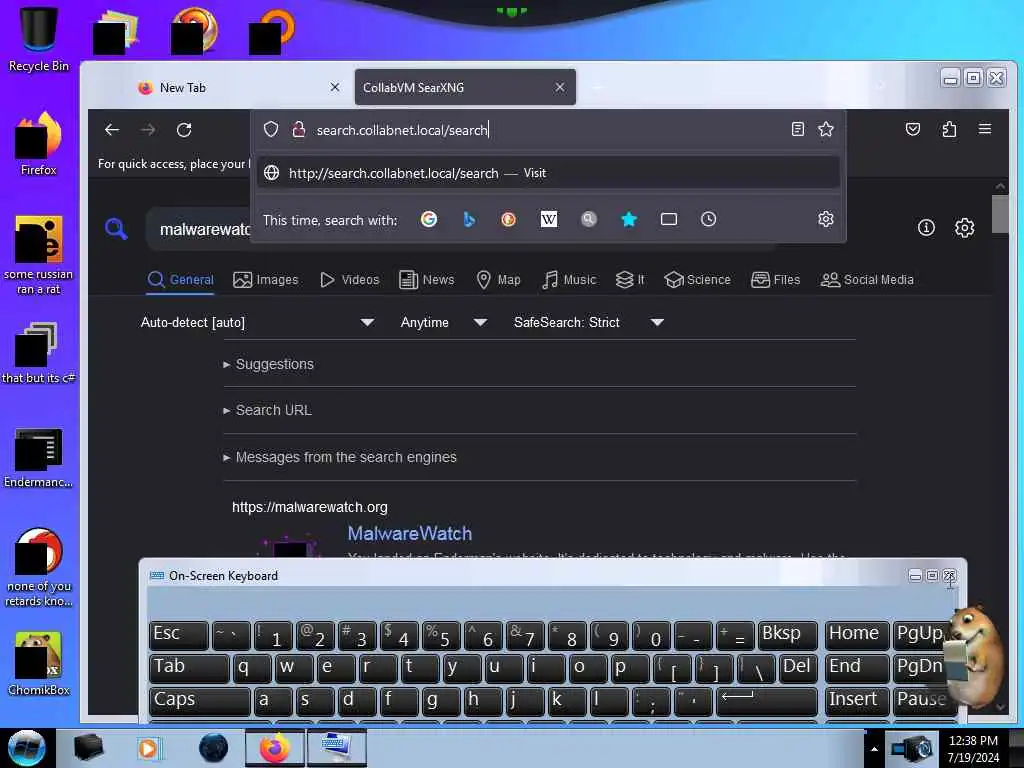Search this time with Wikipedia
1024x768 pixels.
549,219
